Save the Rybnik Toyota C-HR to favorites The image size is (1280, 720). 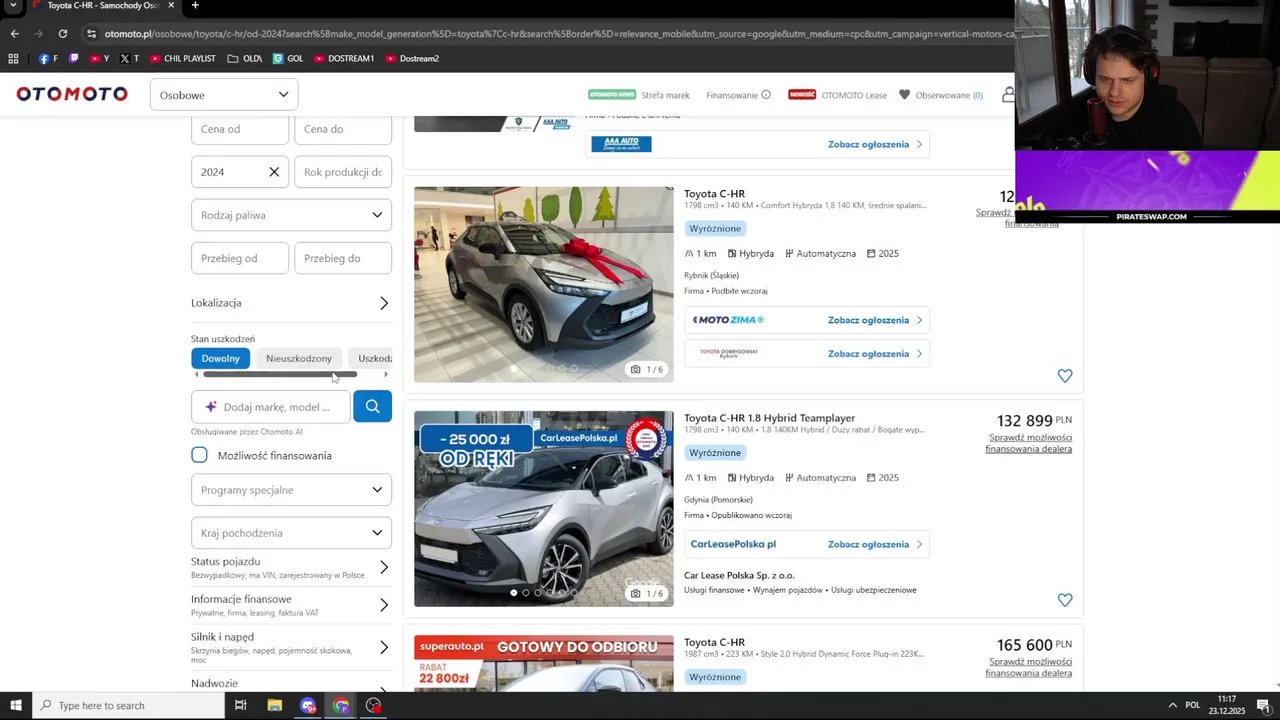1065,376
